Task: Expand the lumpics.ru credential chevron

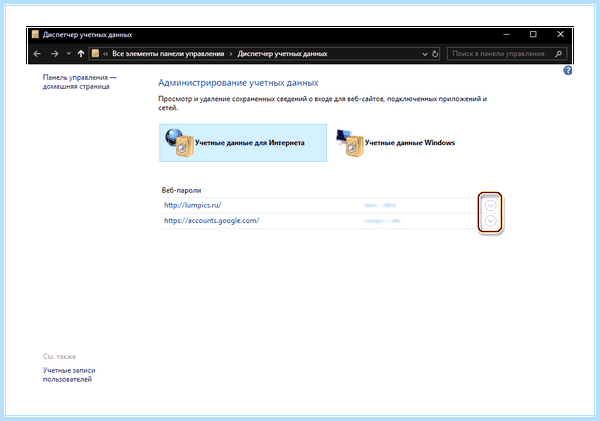Action: coord(491,206)
